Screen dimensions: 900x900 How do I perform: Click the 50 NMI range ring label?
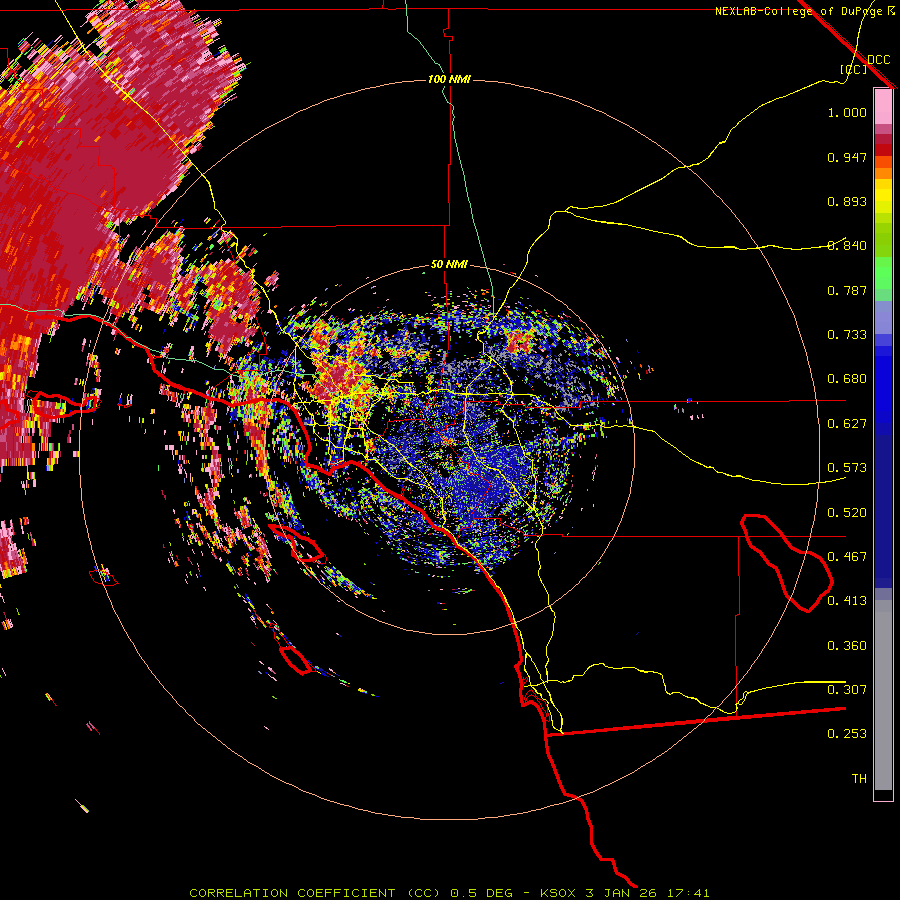pos(449,264)
